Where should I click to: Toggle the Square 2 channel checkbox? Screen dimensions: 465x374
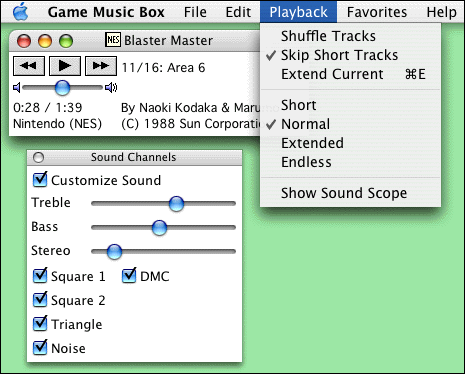[x=40, y=299]
